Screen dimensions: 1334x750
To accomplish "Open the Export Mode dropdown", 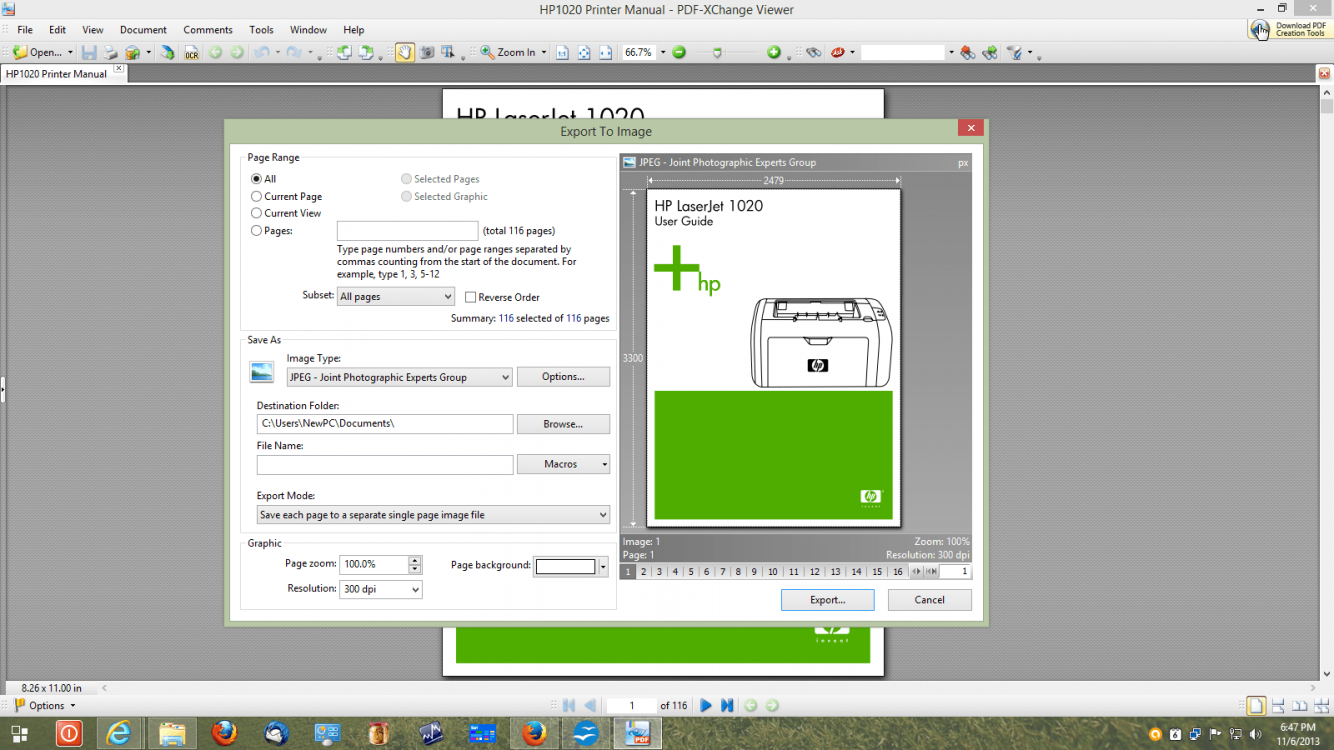I will pos(433,515).
